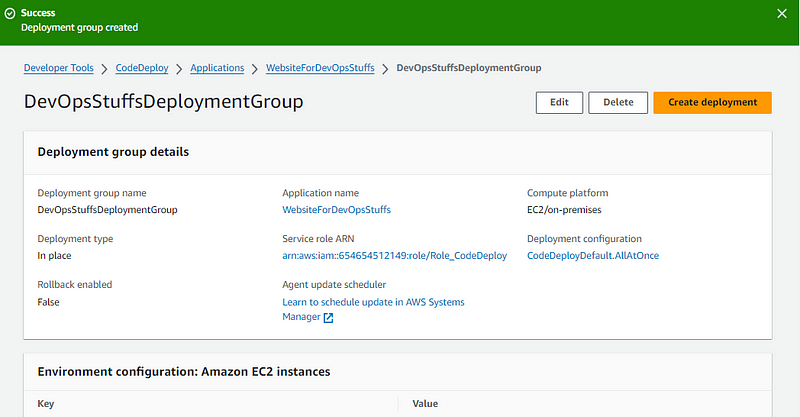Navigate to Applications breadcrumb
Viewport: 800px width, 417px height.
tap(217, 68)
